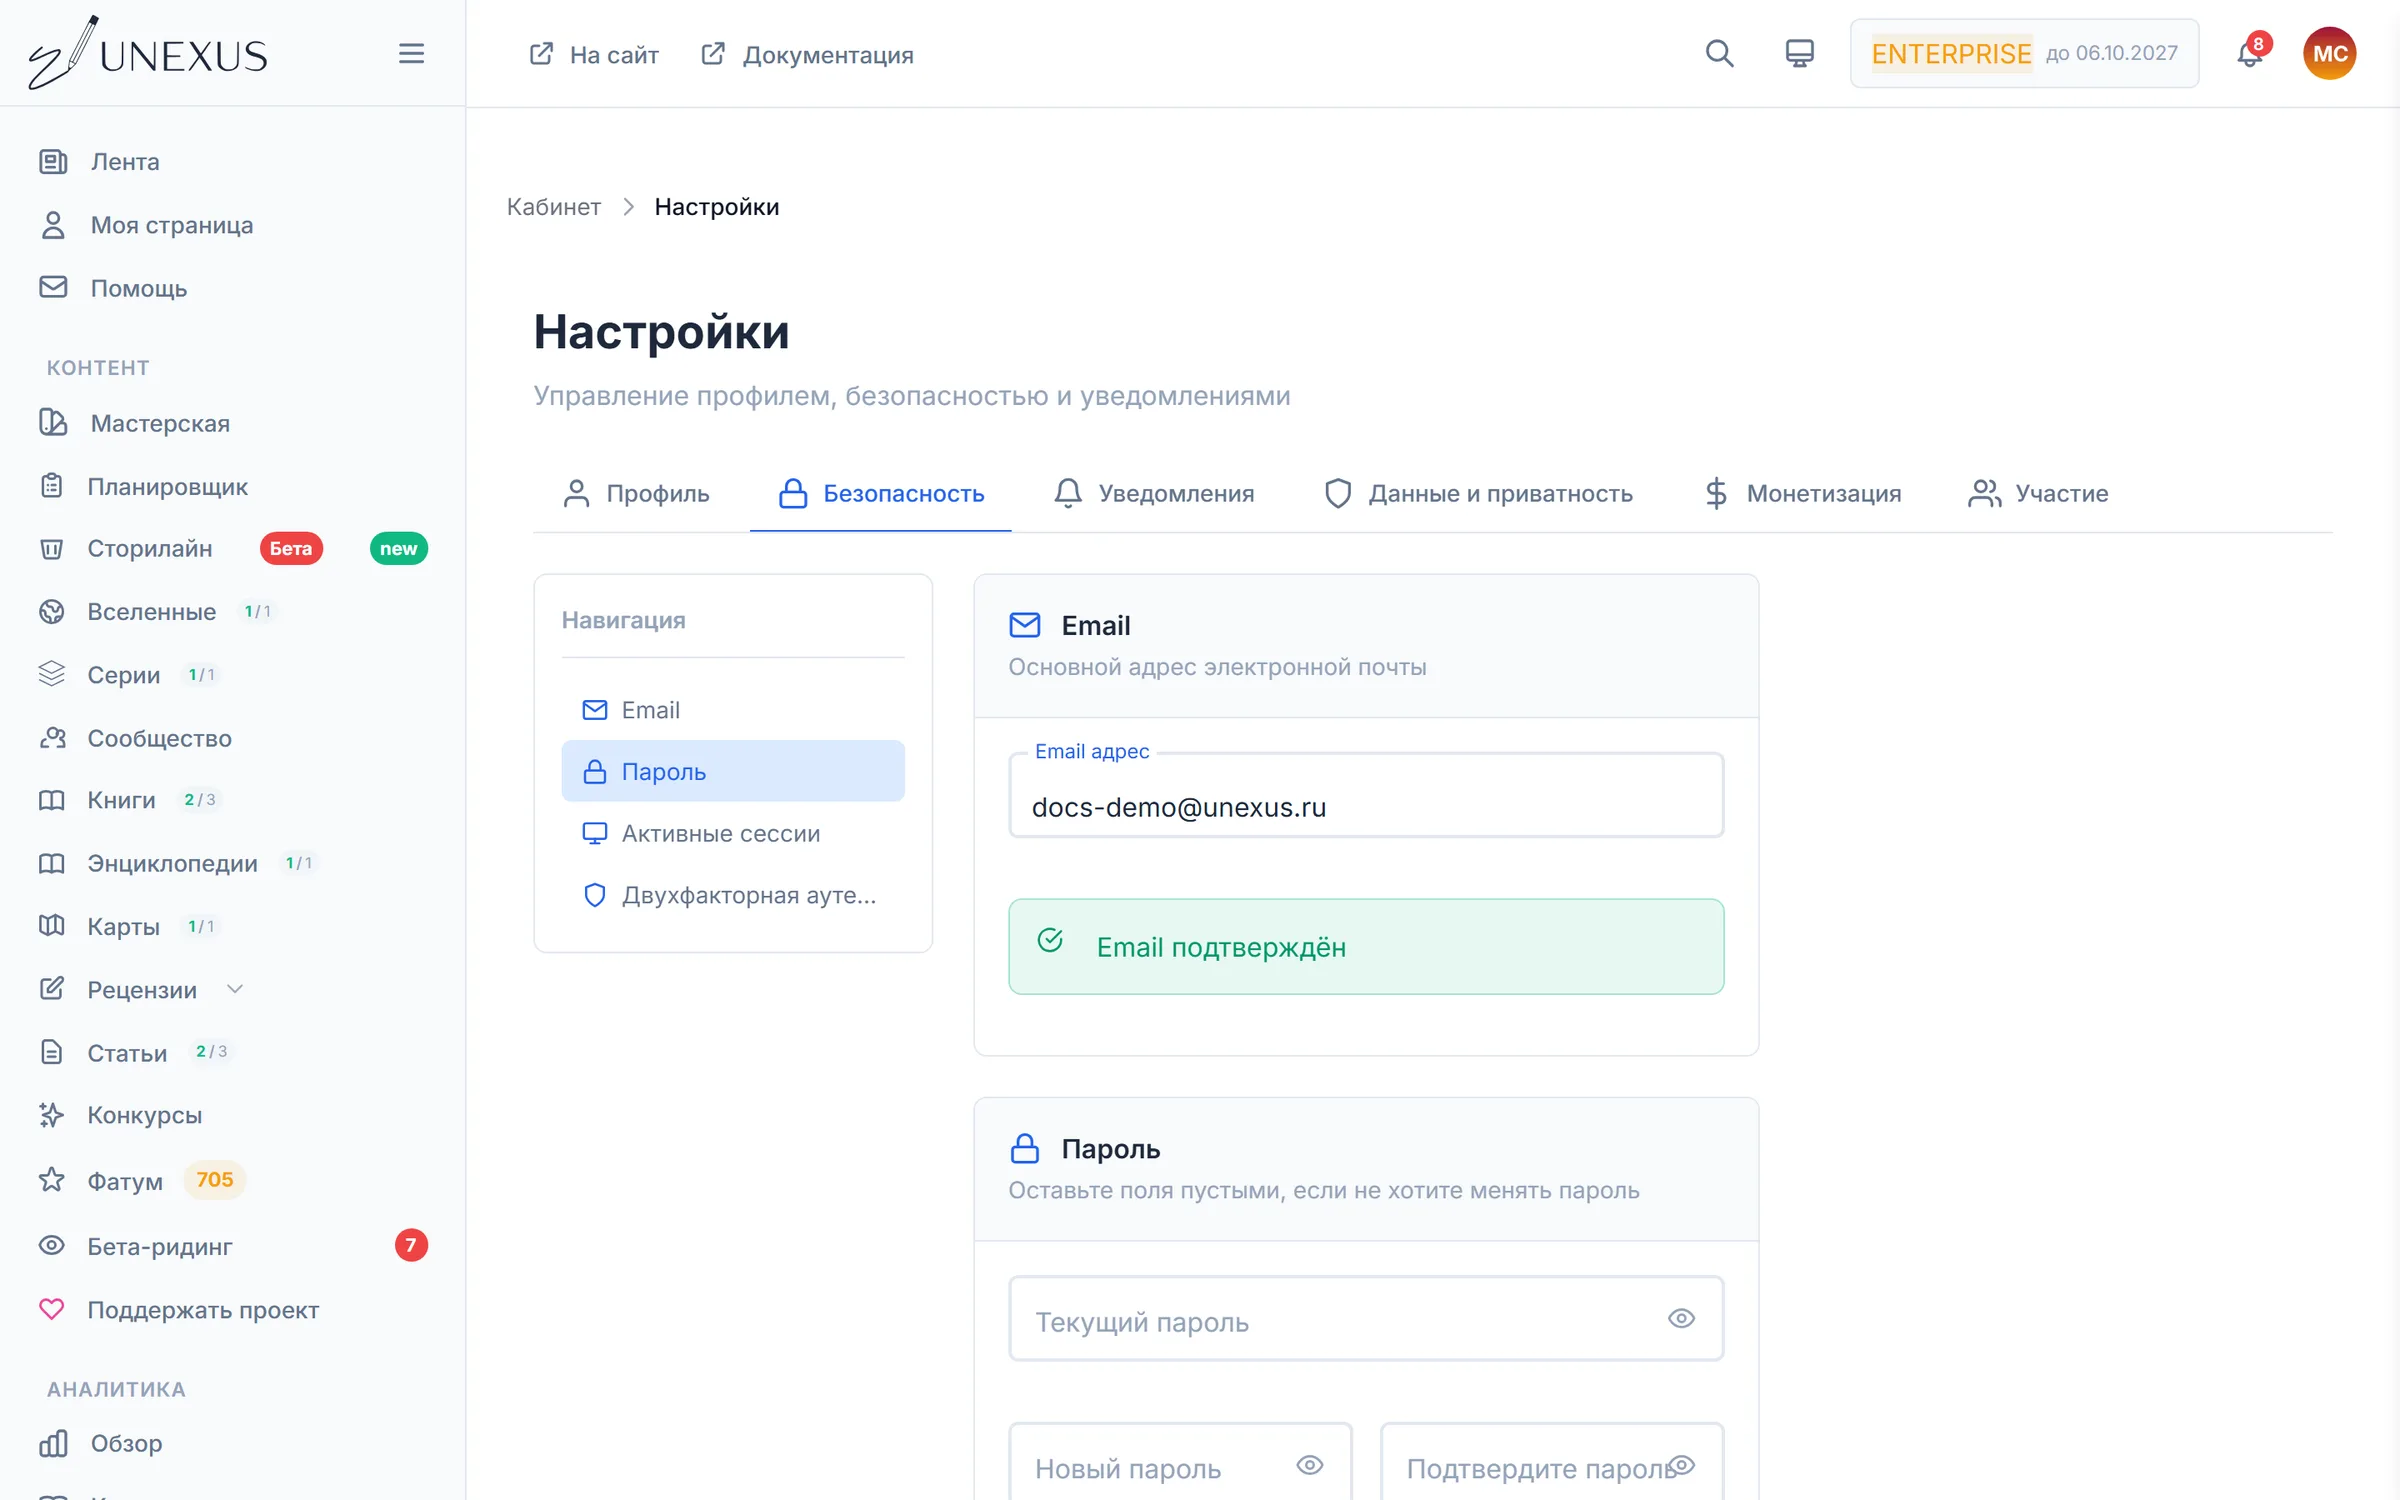Open the search magnifier icon
Image resolution: width=2400 pixels, height=1500 pixels.
click(1719, 53)
